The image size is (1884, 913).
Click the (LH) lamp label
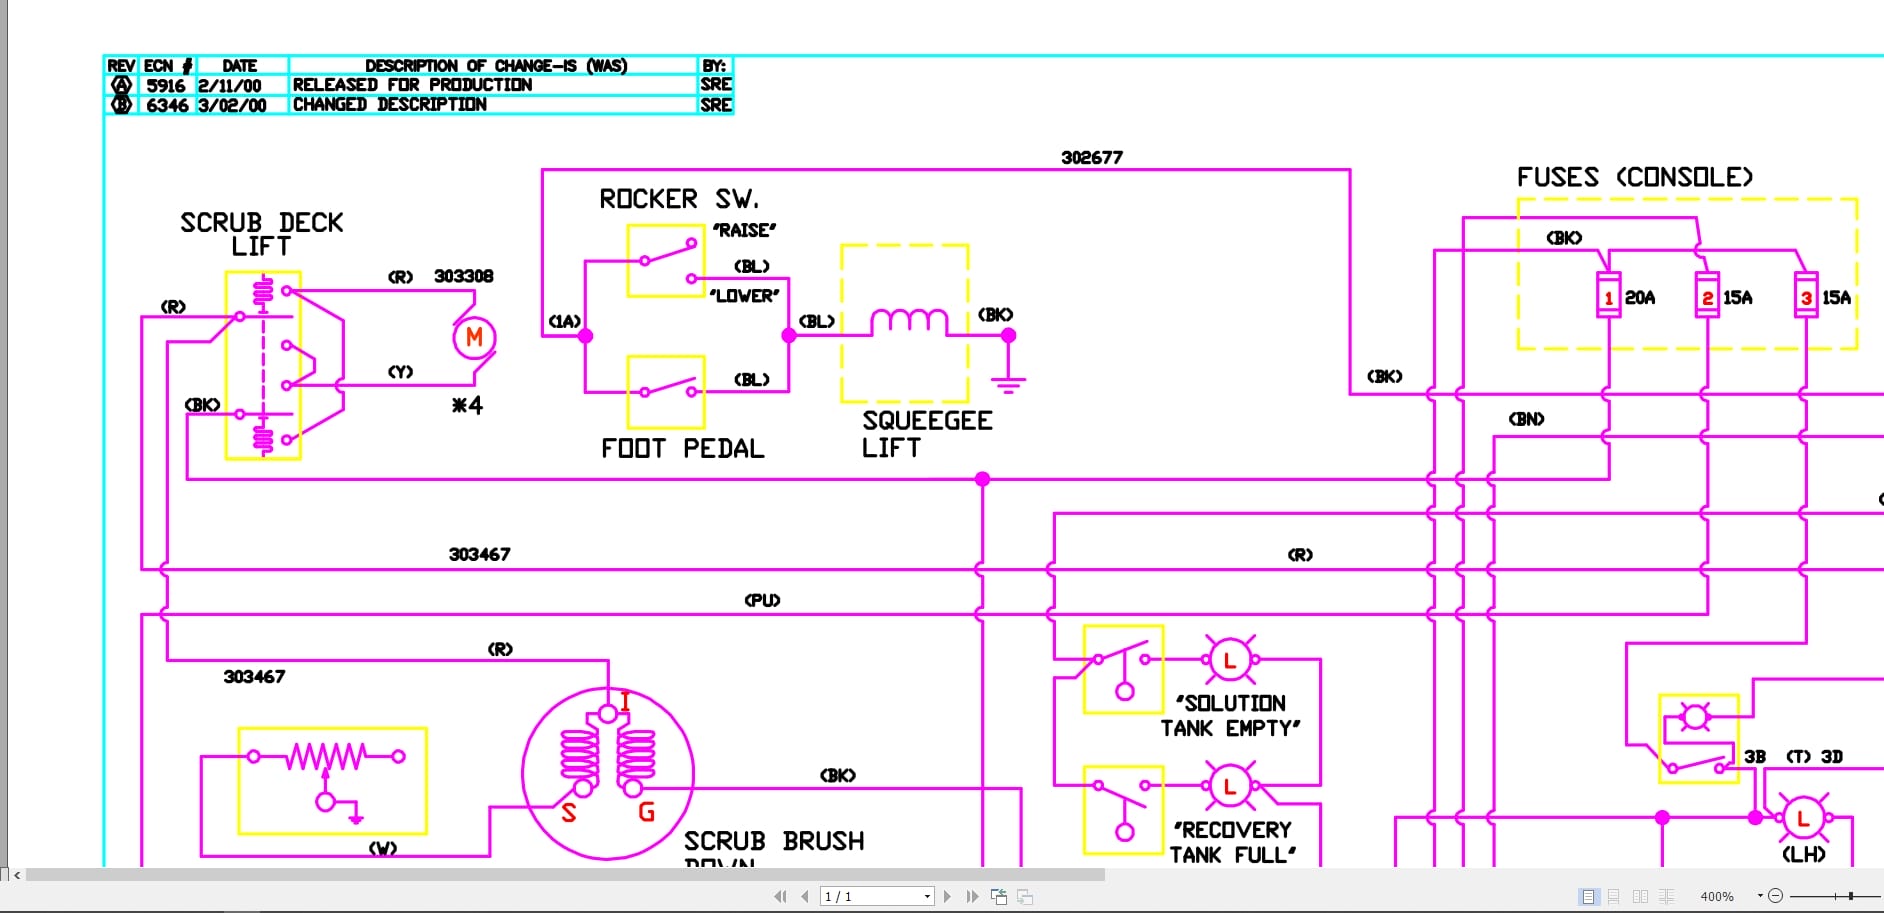(x=1803, y=854)
